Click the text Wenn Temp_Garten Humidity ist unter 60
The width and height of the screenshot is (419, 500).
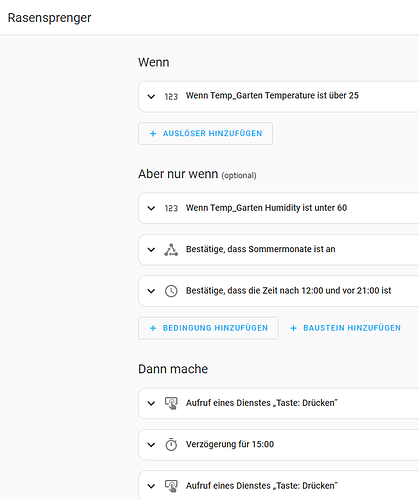point(266,208)
